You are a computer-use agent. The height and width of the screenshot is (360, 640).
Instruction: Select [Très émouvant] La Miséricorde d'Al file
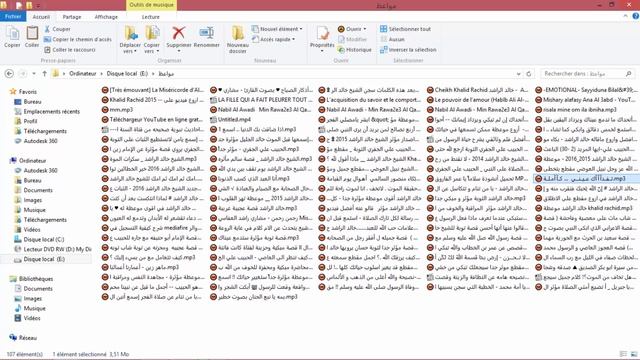(x=153, y=90)
